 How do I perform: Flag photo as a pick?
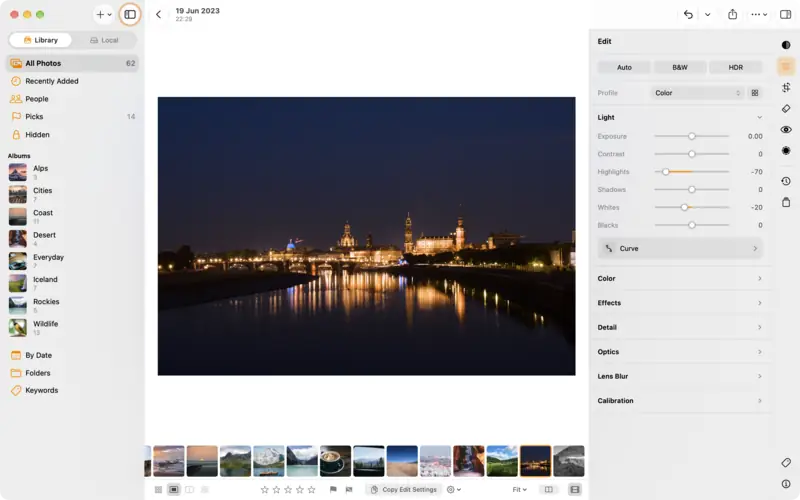[x=333, y=489]
